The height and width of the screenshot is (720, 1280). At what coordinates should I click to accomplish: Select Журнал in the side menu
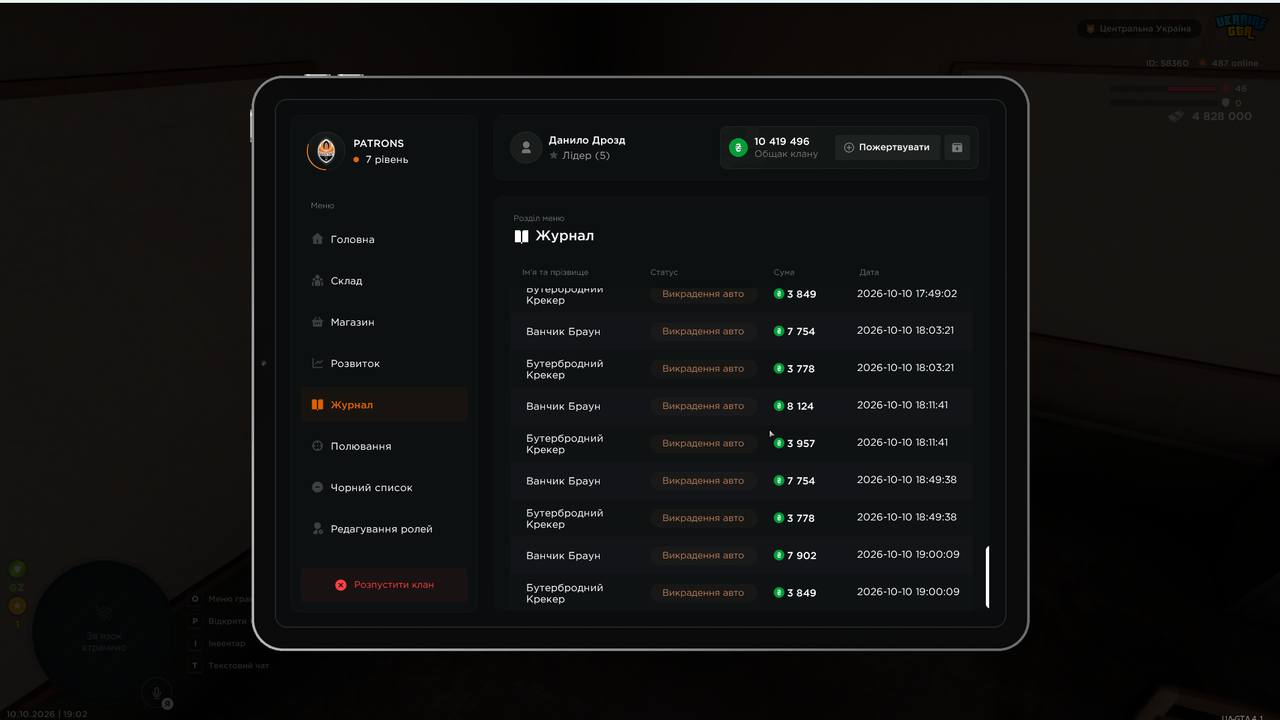[384, 405]
